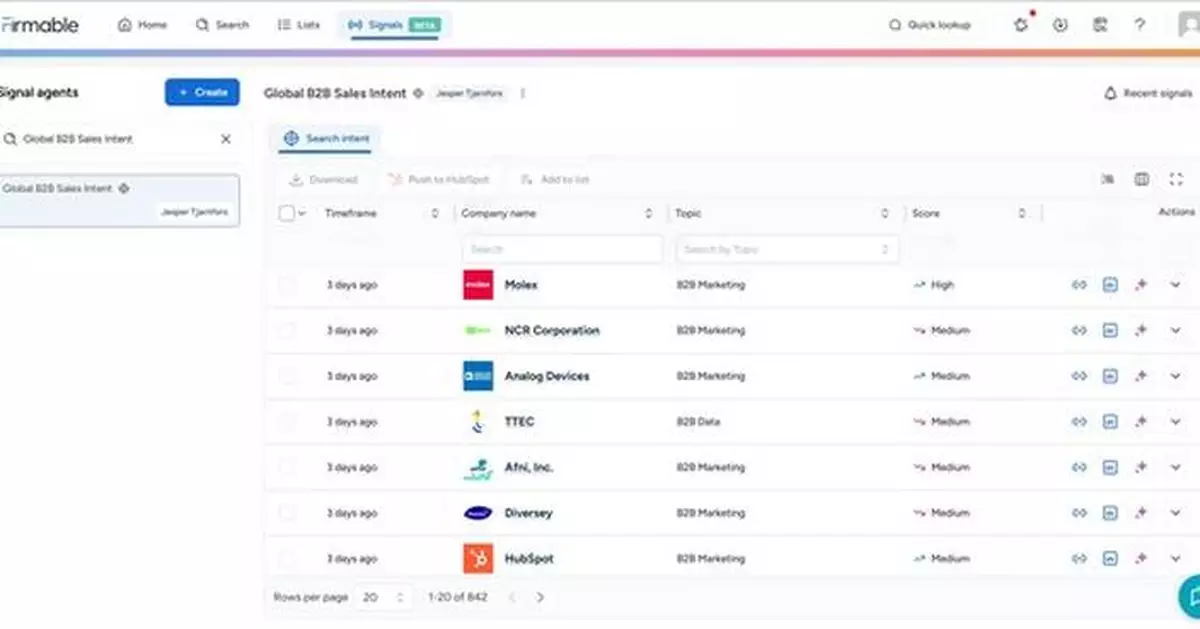
Task: Click the chart icon on the TTEC row
Action: pyautogui.click(x=1111, y=421)
